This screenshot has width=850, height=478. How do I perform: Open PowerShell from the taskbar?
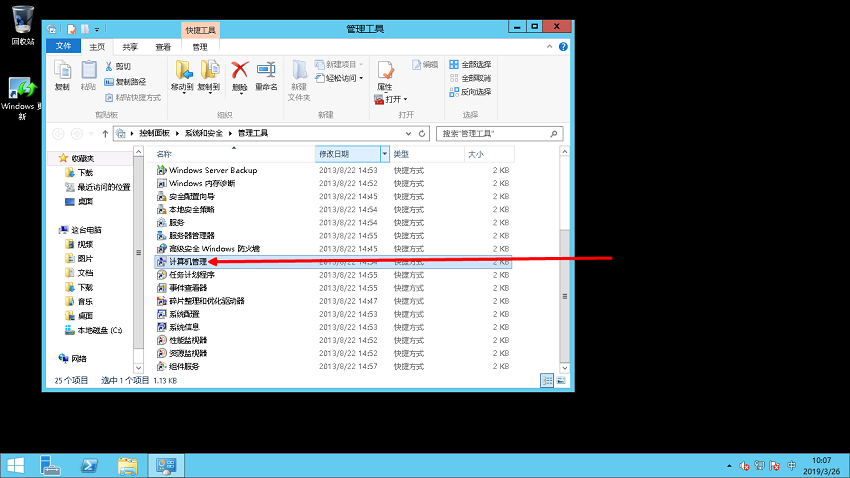[89, 466]
